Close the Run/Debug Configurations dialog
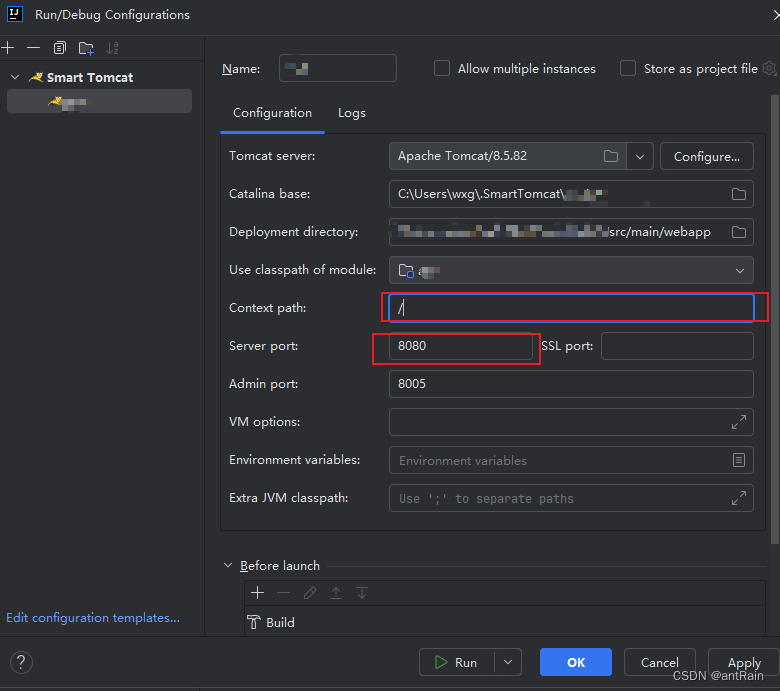780x691 pixels. [x=775, y=15]
